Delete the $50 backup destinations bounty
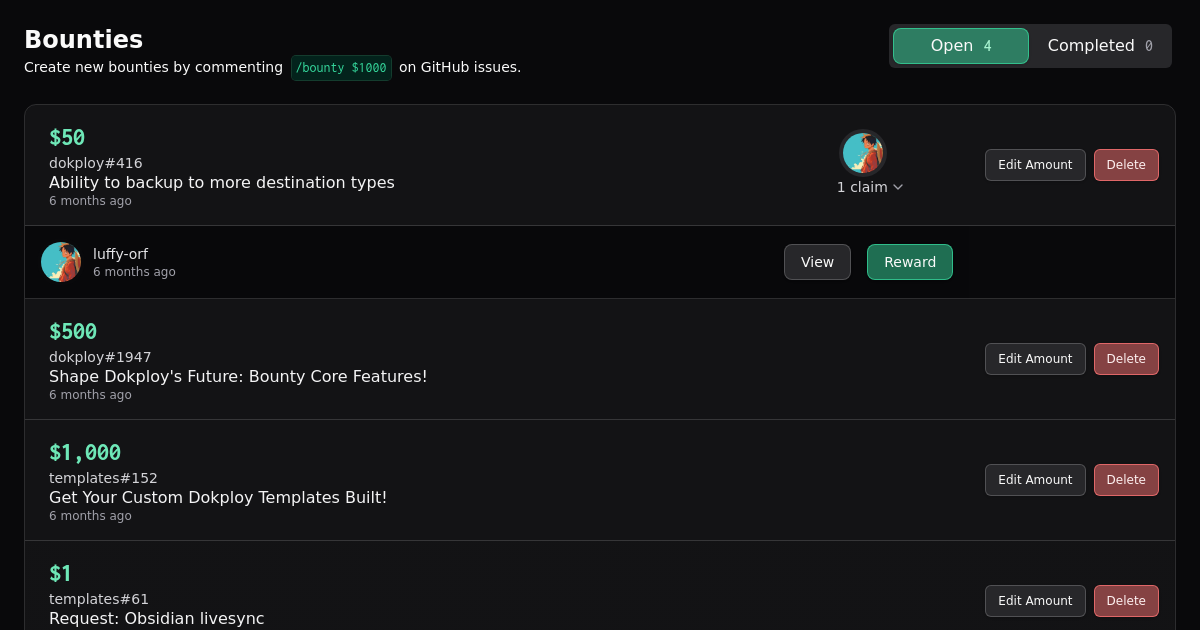The image size is (1200, 630). (x=1126, y=165)
